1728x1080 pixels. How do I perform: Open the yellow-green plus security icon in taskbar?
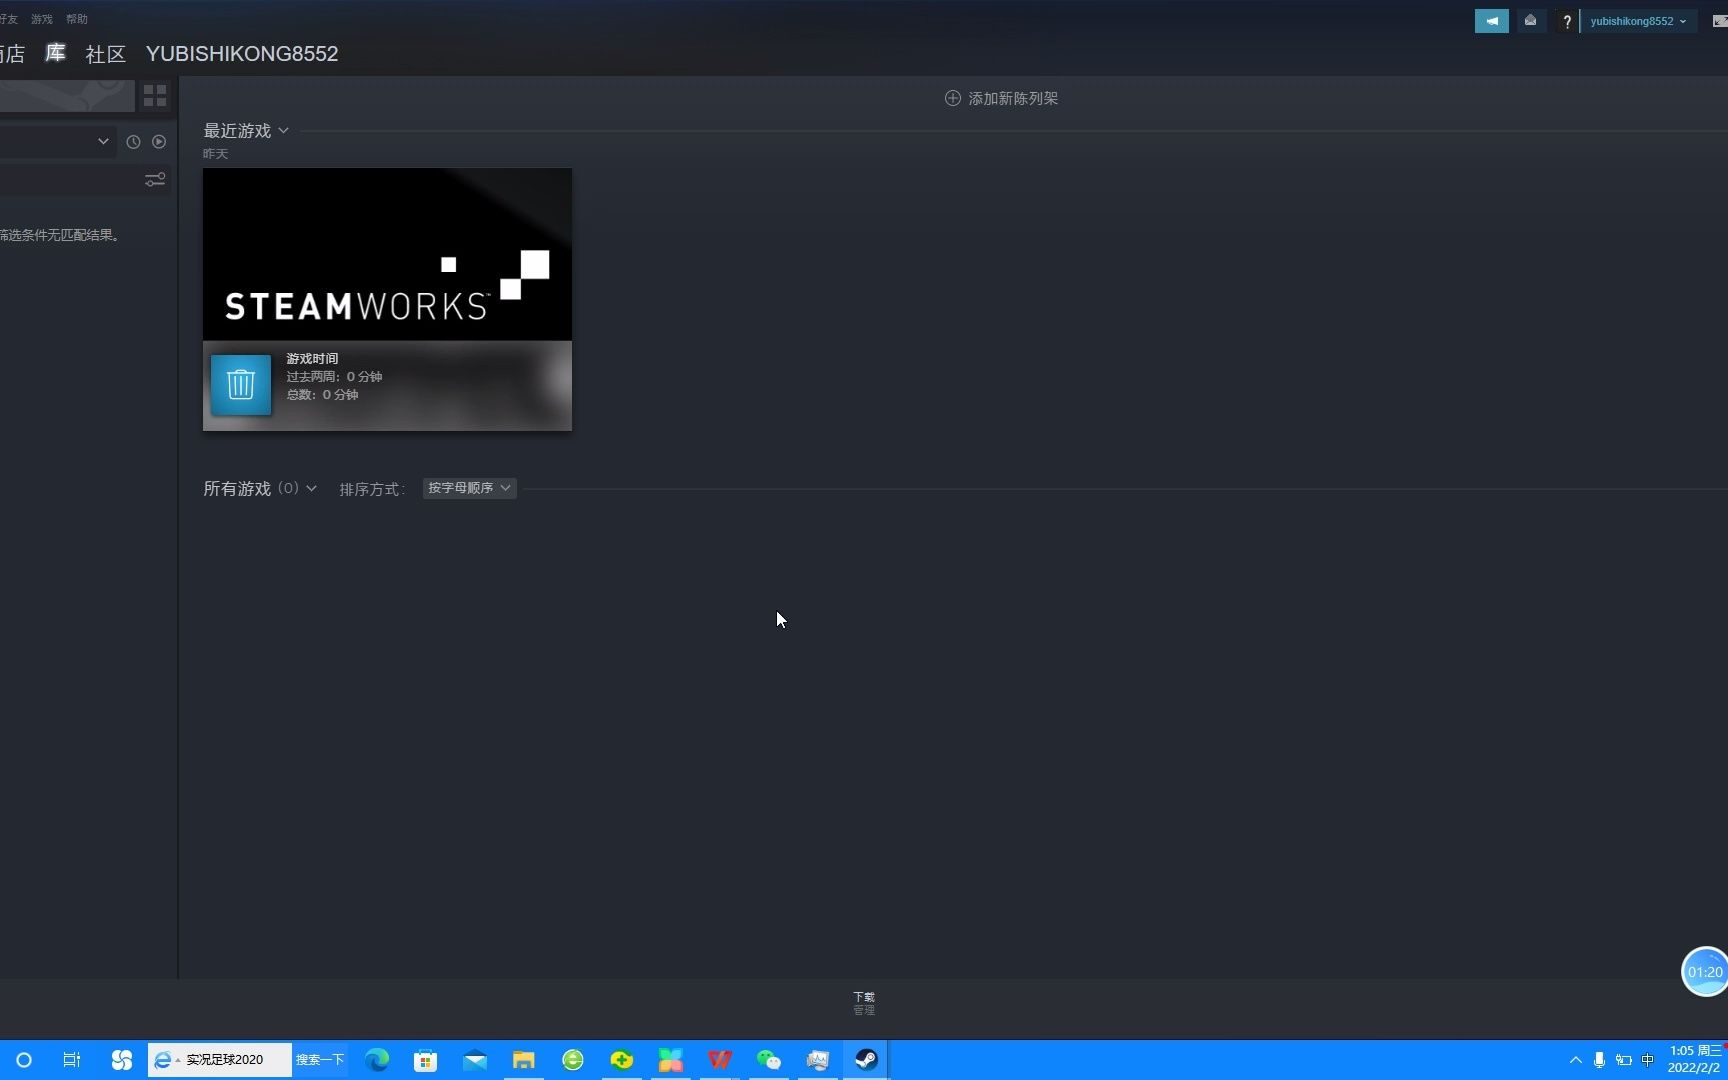click(x=622, y=1060)
